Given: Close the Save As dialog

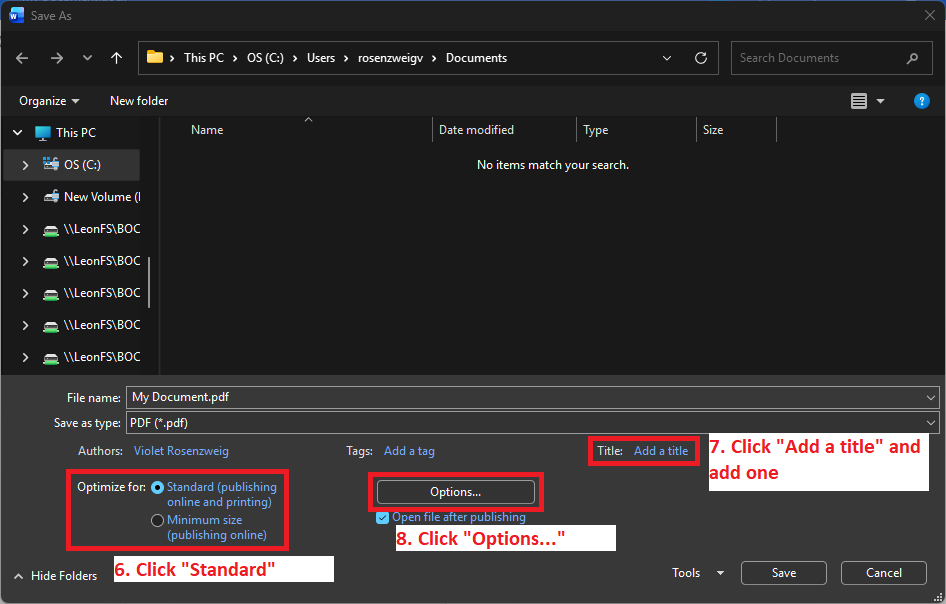Looking at the screenshot, I should click(930, 15).
